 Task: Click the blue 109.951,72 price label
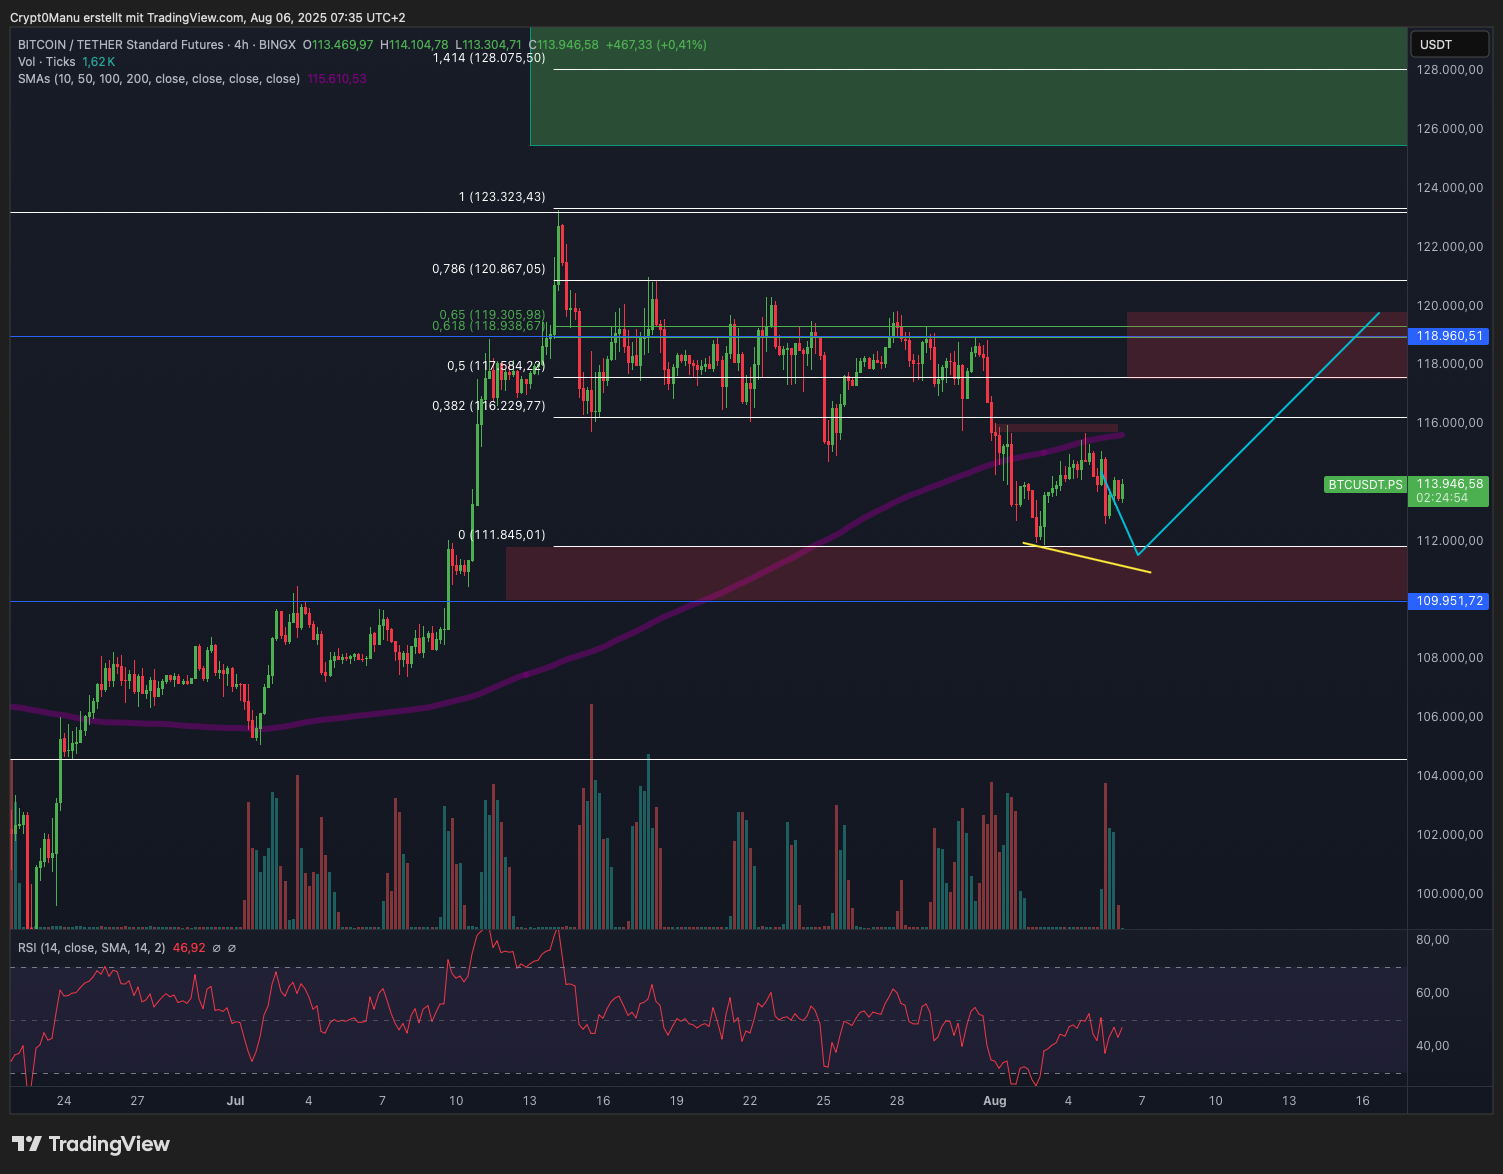tap(1449, 601)
